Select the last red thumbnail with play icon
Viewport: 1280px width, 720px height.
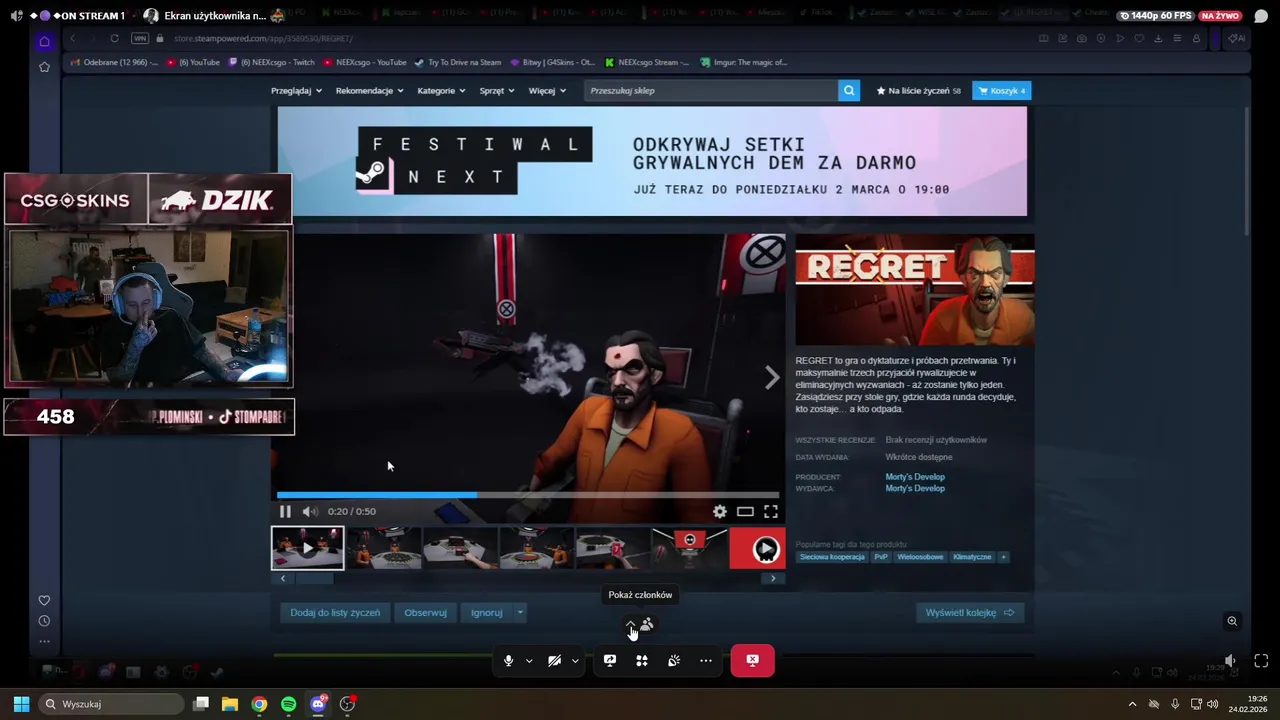click(x=758, y=548)
